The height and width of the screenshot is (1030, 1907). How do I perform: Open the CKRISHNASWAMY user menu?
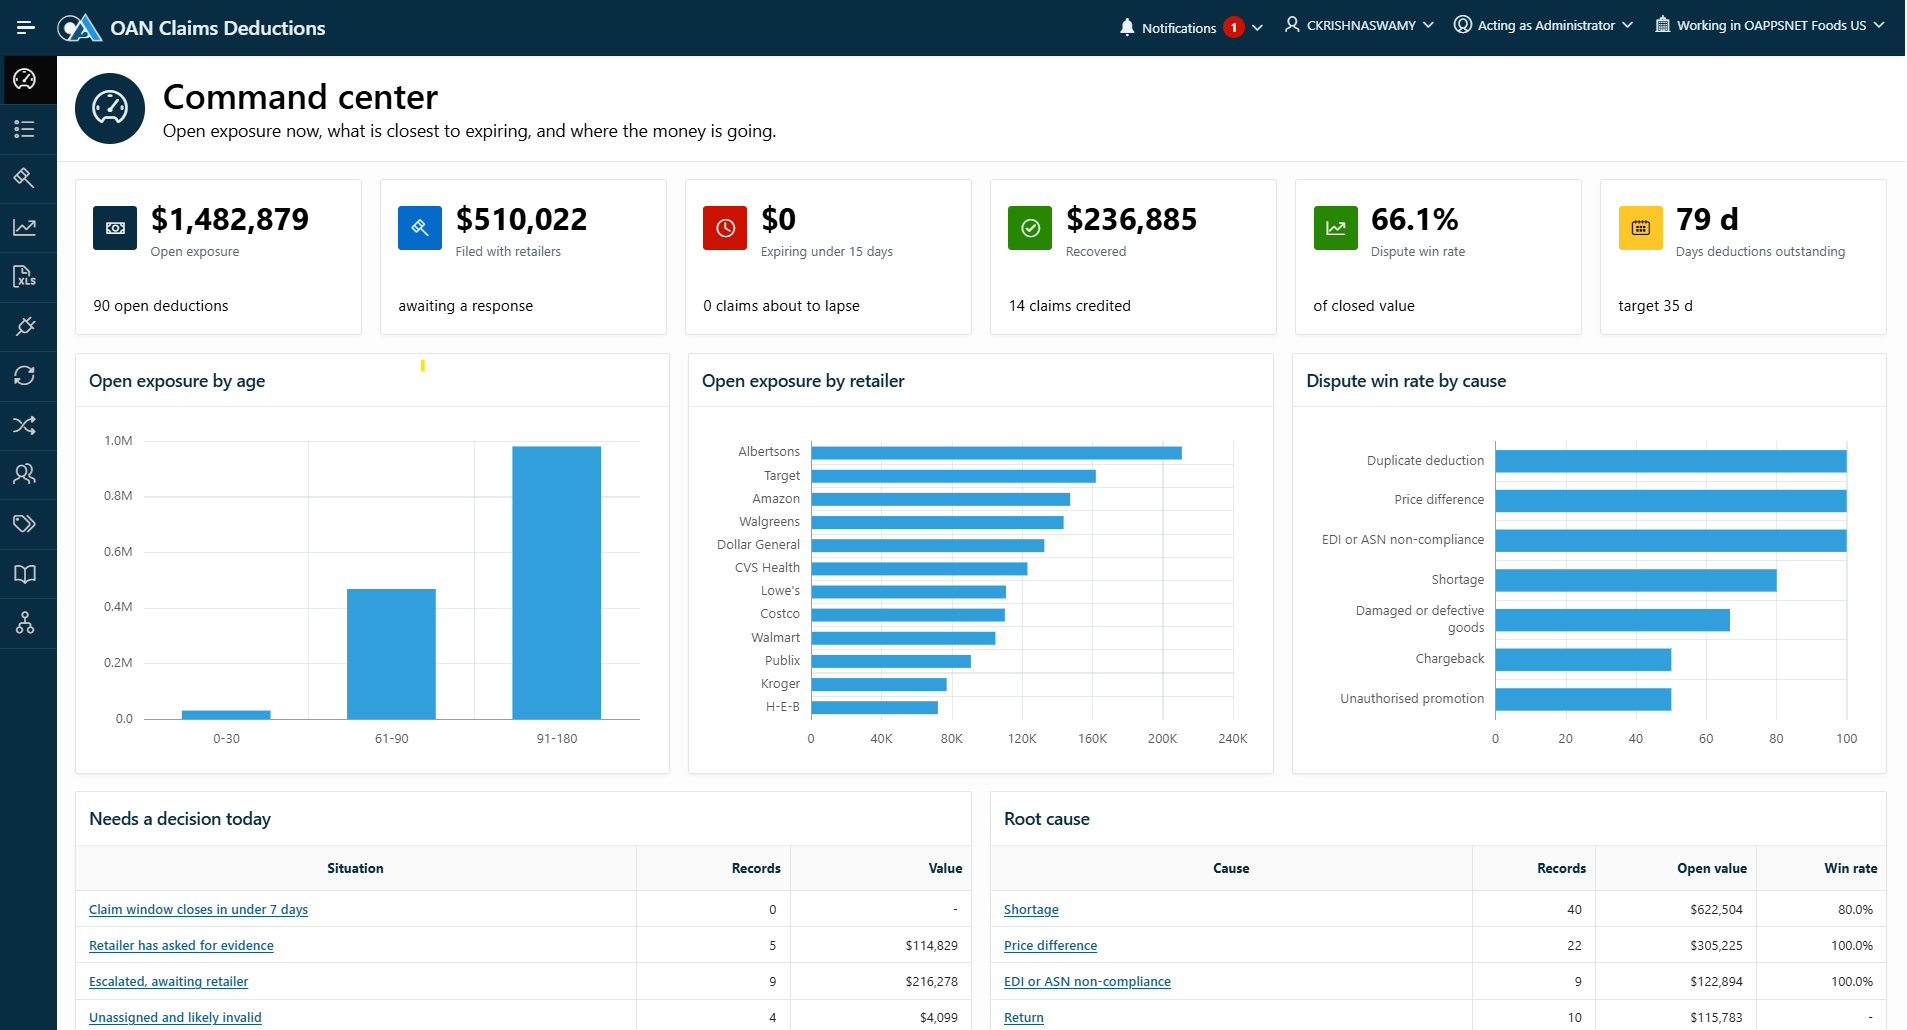pos(1359,25)
